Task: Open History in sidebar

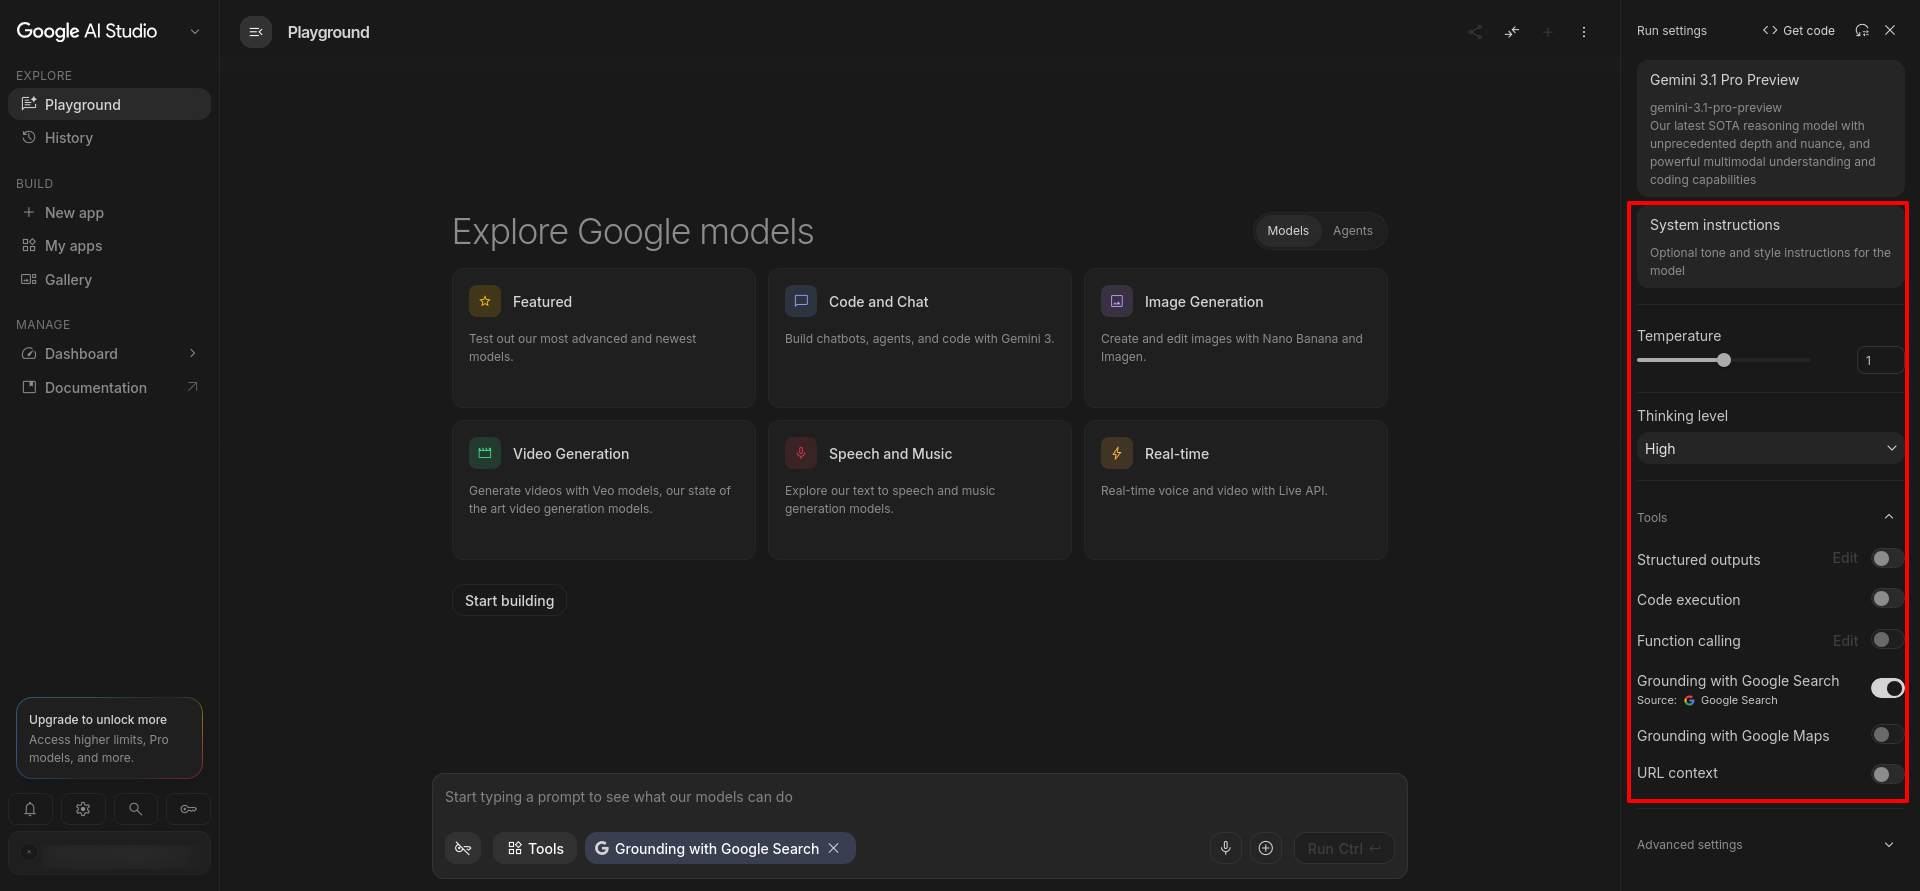Action: 110,137
